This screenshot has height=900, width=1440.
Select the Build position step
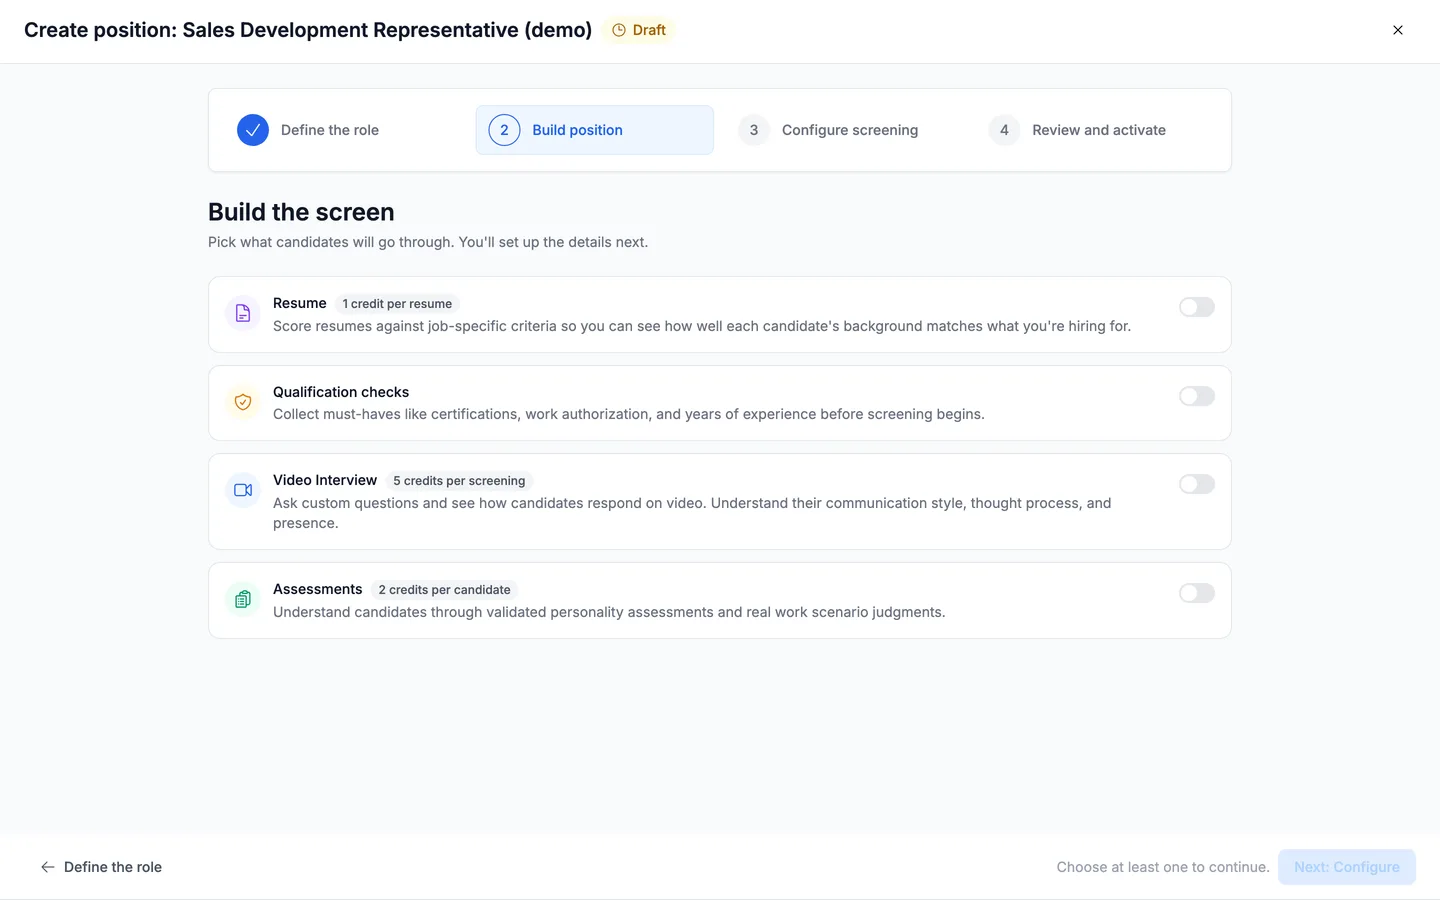click(x=595, y=130)
